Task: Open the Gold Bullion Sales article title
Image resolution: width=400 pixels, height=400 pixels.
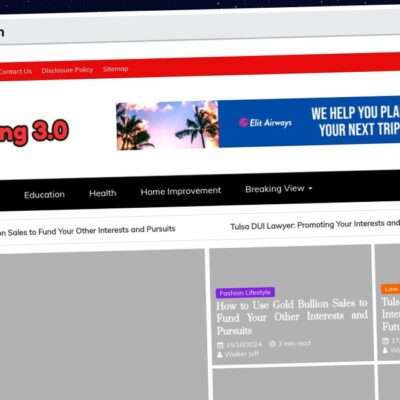Action: (x=292, y=317)
